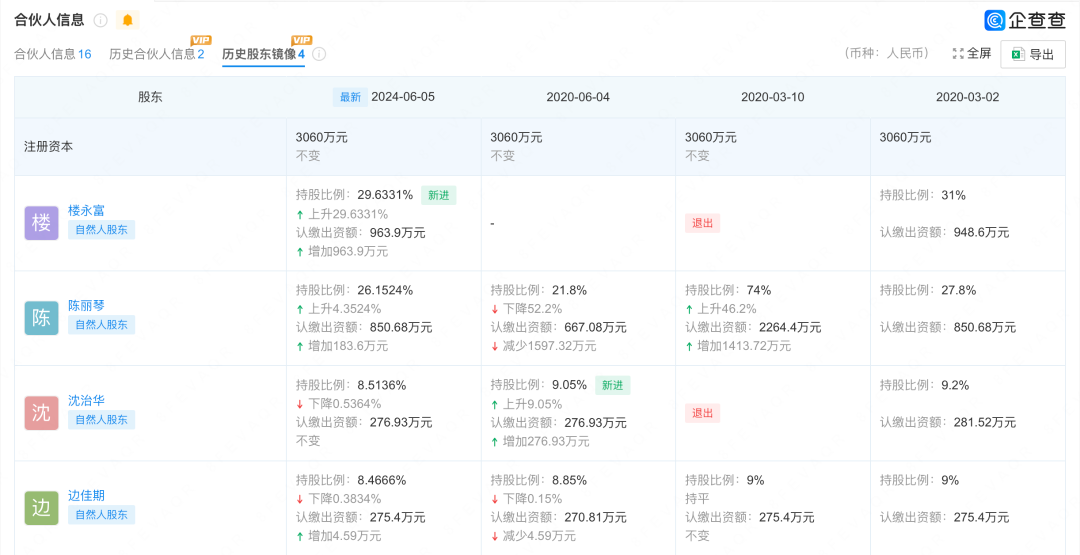Click the 2020-03-10 date column header
This screenshot has height=555, width=1080.
tap(772, 97)
